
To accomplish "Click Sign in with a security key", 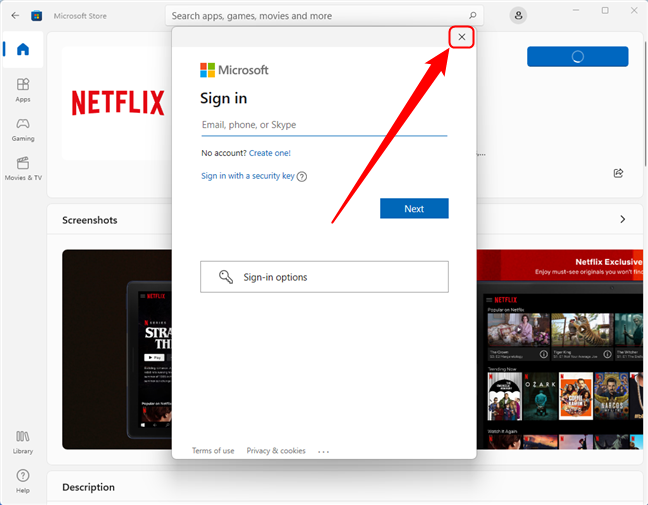I will [x=247, y=176].
